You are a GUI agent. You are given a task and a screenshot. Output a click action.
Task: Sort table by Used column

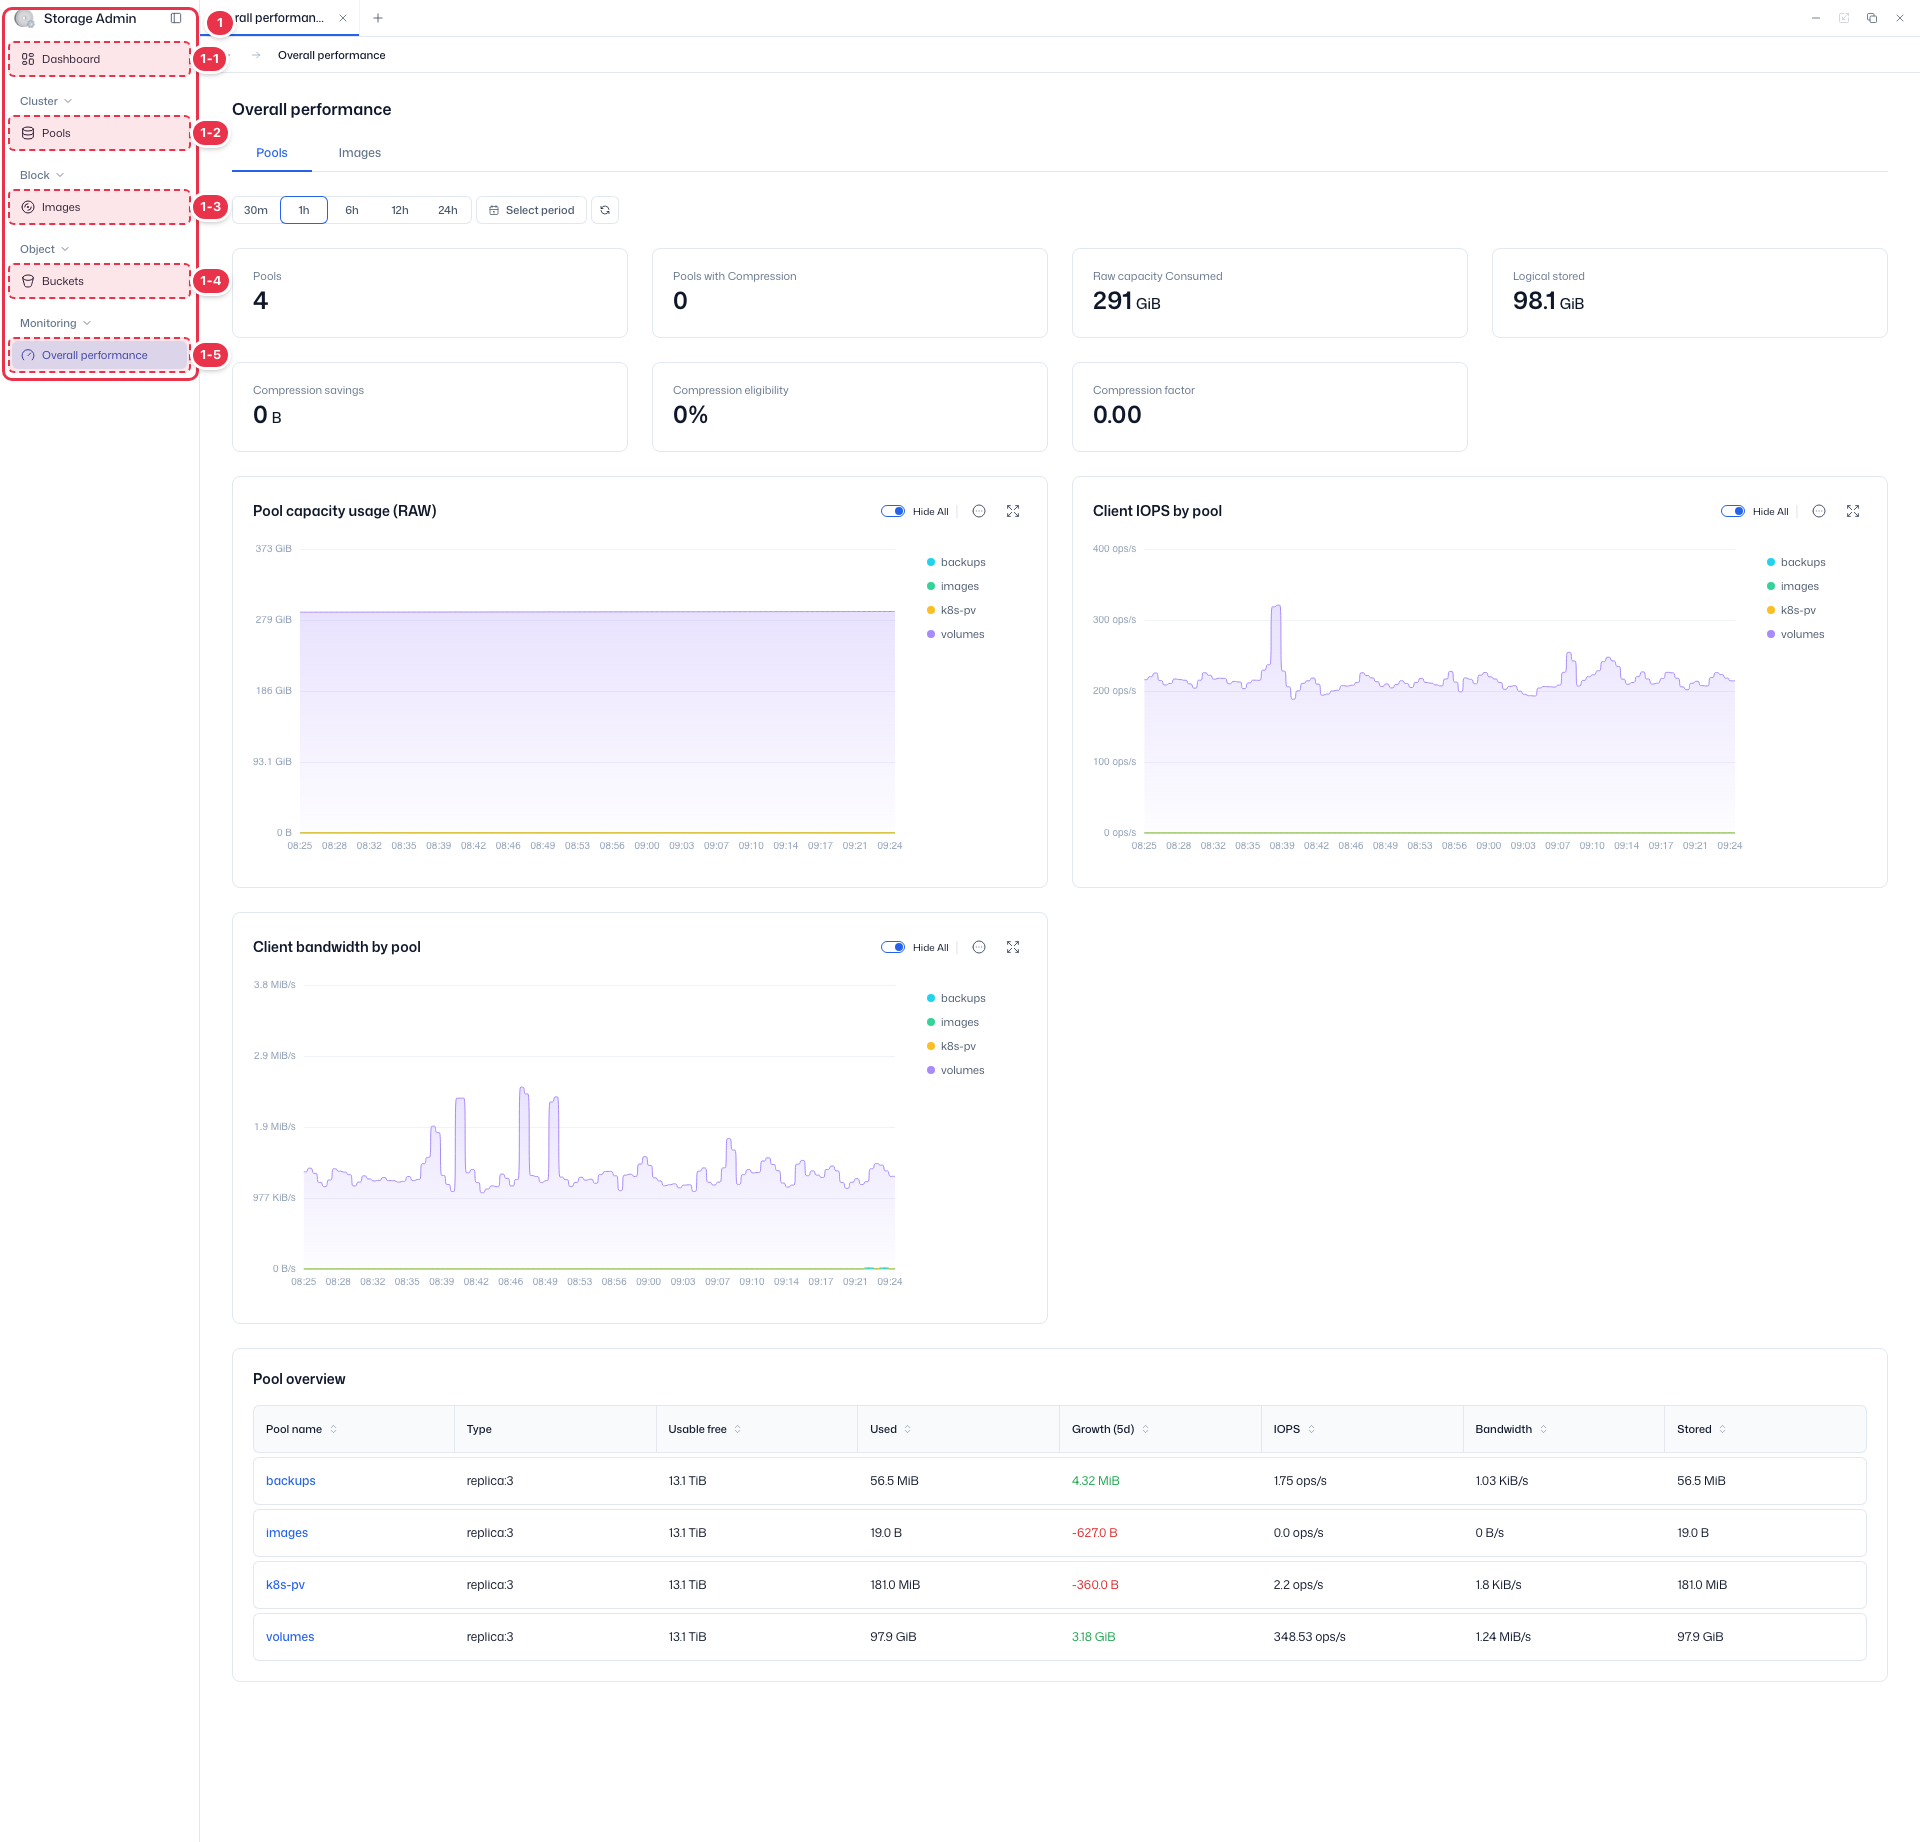[907, 1429]
